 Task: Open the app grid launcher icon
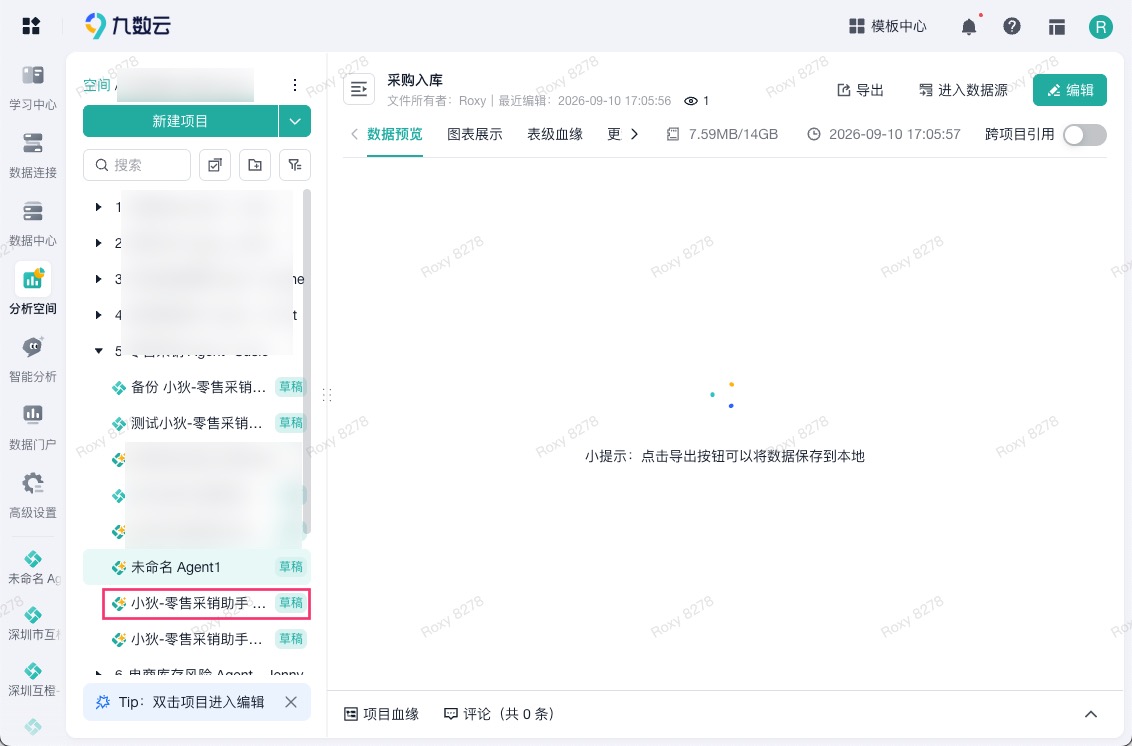tap(31, 27)
